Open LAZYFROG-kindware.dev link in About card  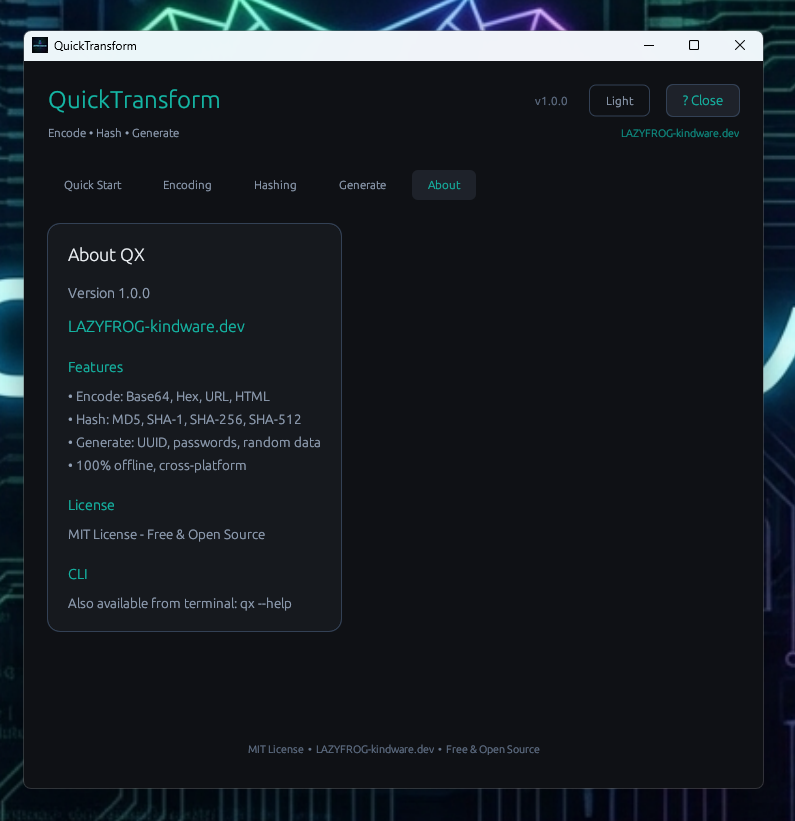[157, 327]
